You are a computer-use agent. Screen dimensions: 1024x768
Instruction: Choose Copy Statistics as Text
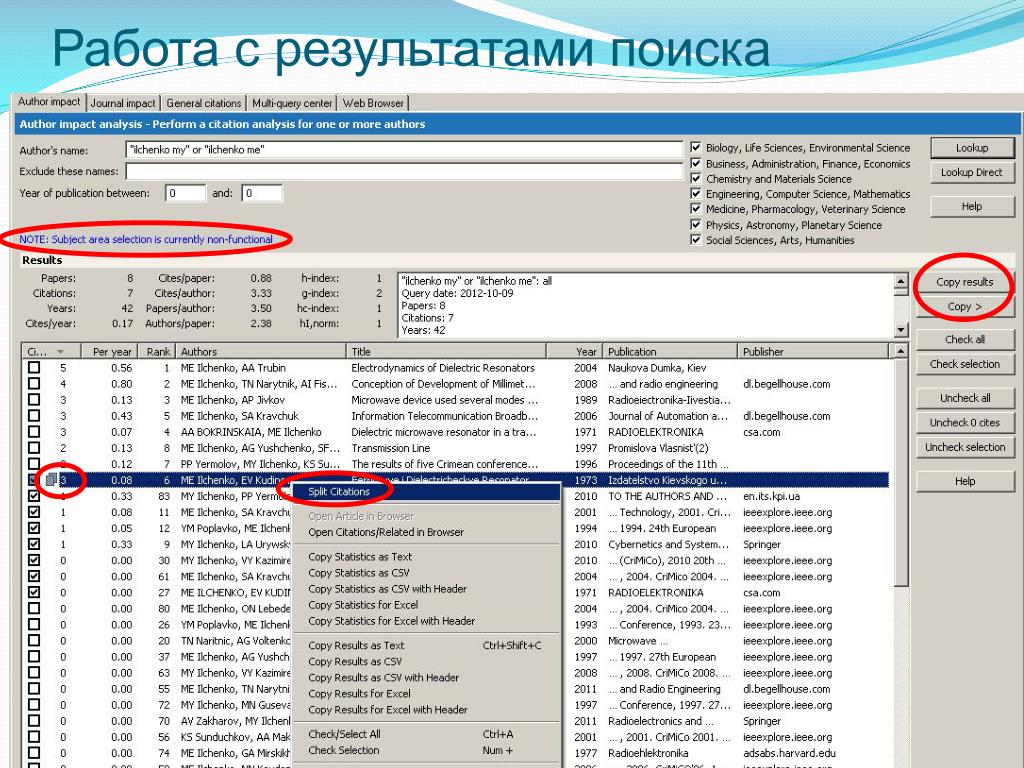tap(426, 556)
